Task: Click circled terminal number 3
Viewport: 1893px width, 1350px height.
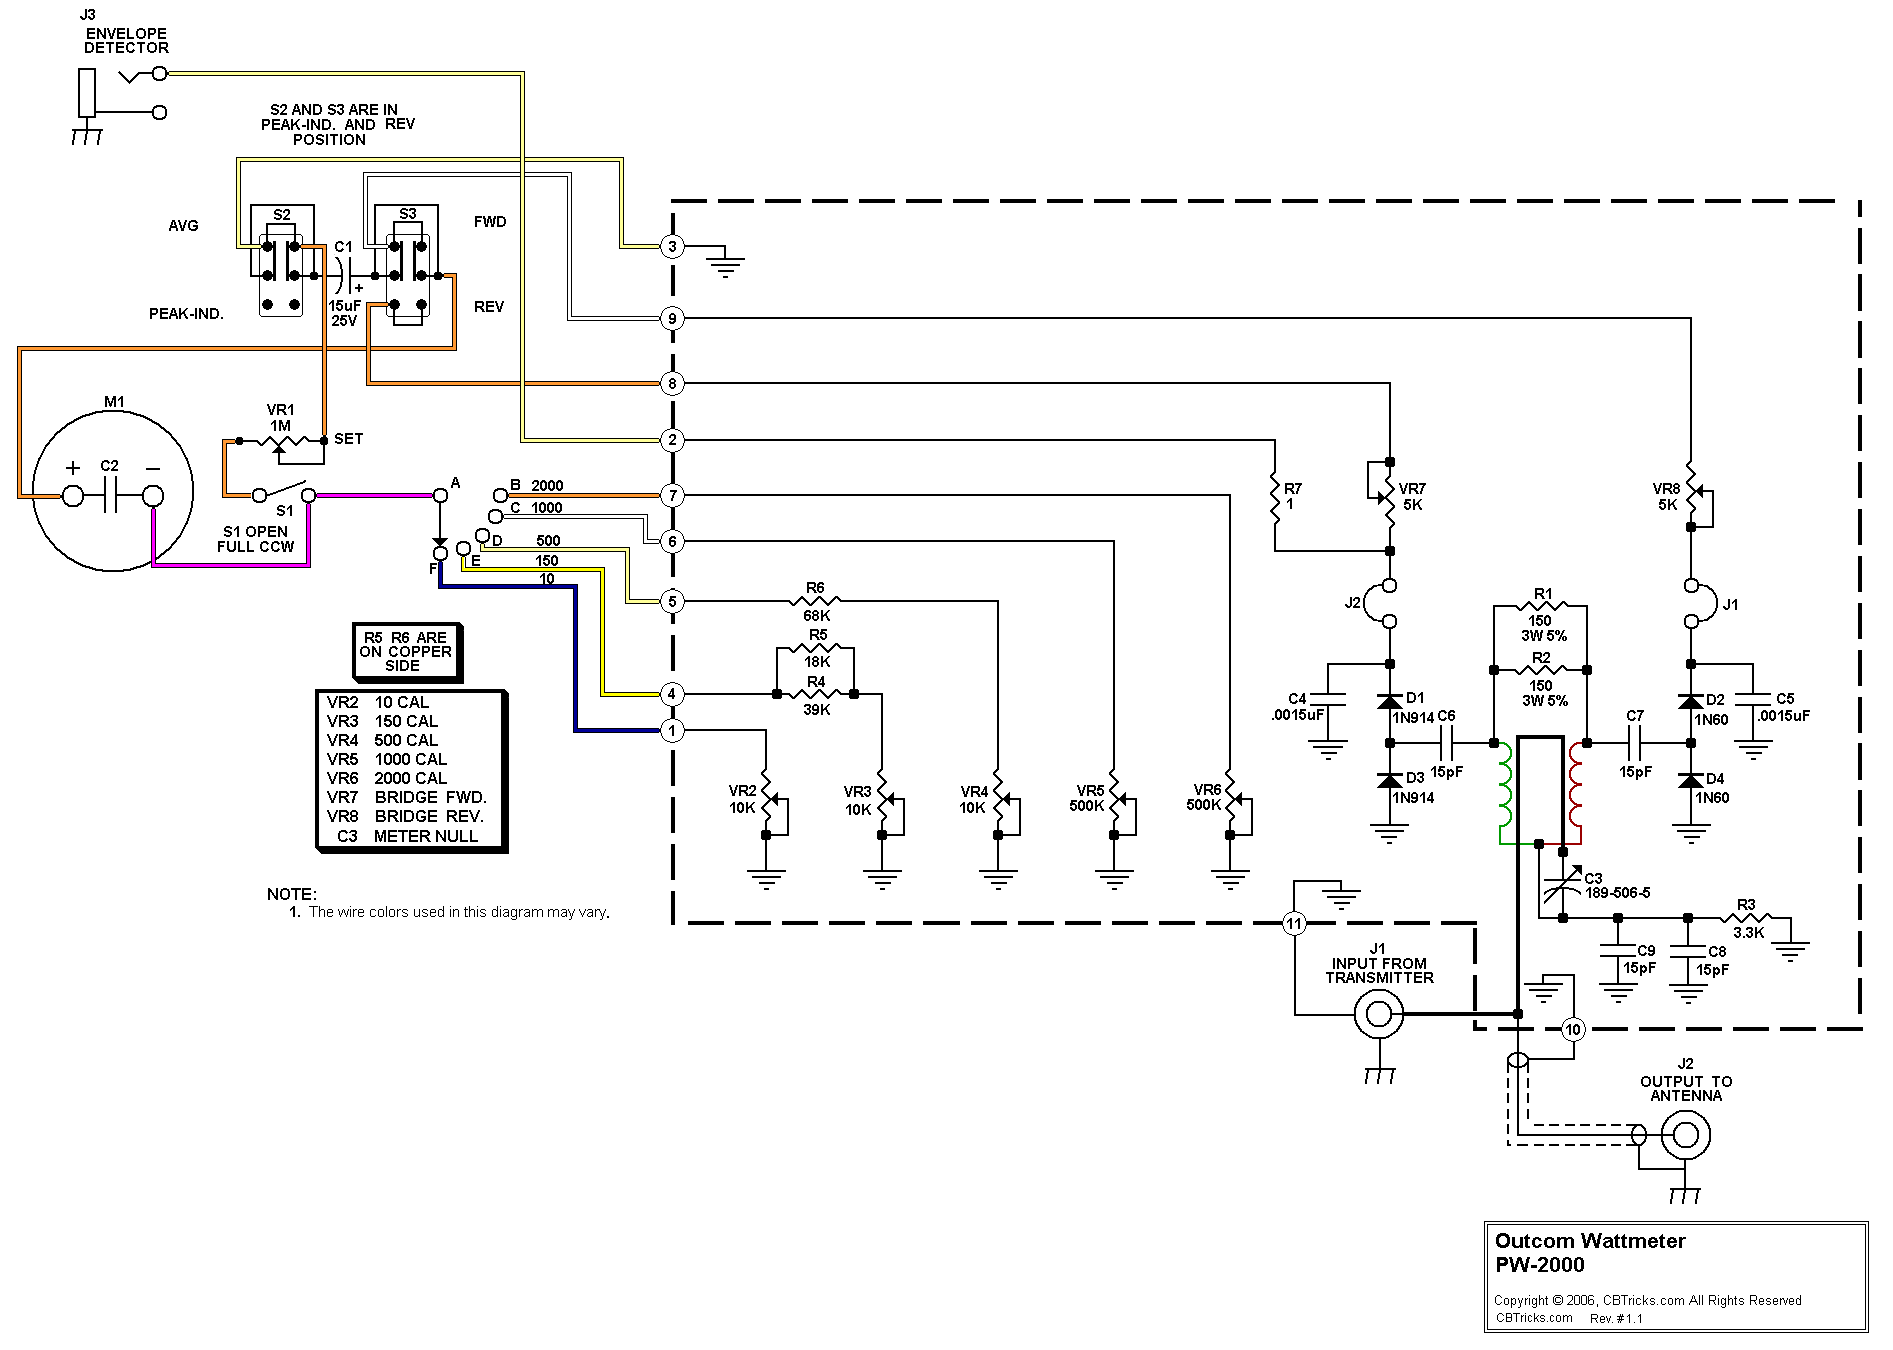Action: tap(672, 246)
